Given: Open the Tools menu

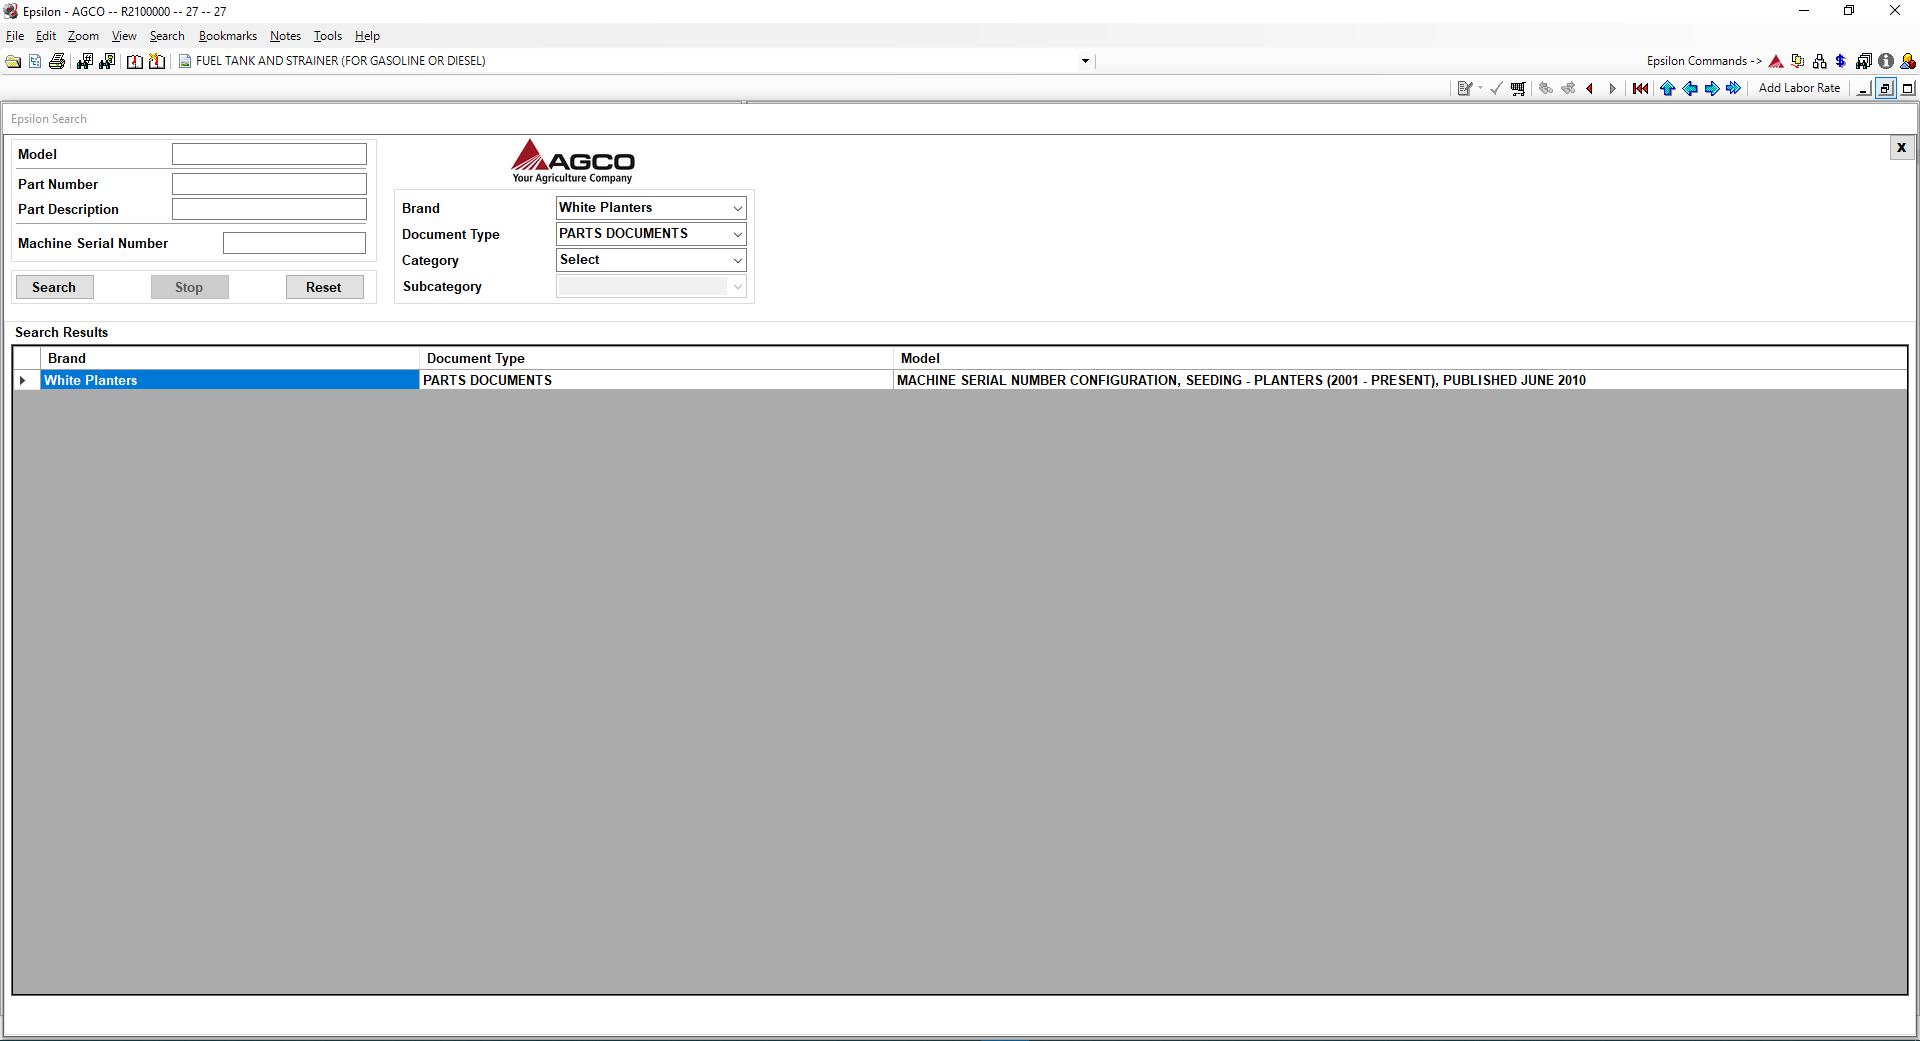Looking at the screenshot, I should click(327, 36).
